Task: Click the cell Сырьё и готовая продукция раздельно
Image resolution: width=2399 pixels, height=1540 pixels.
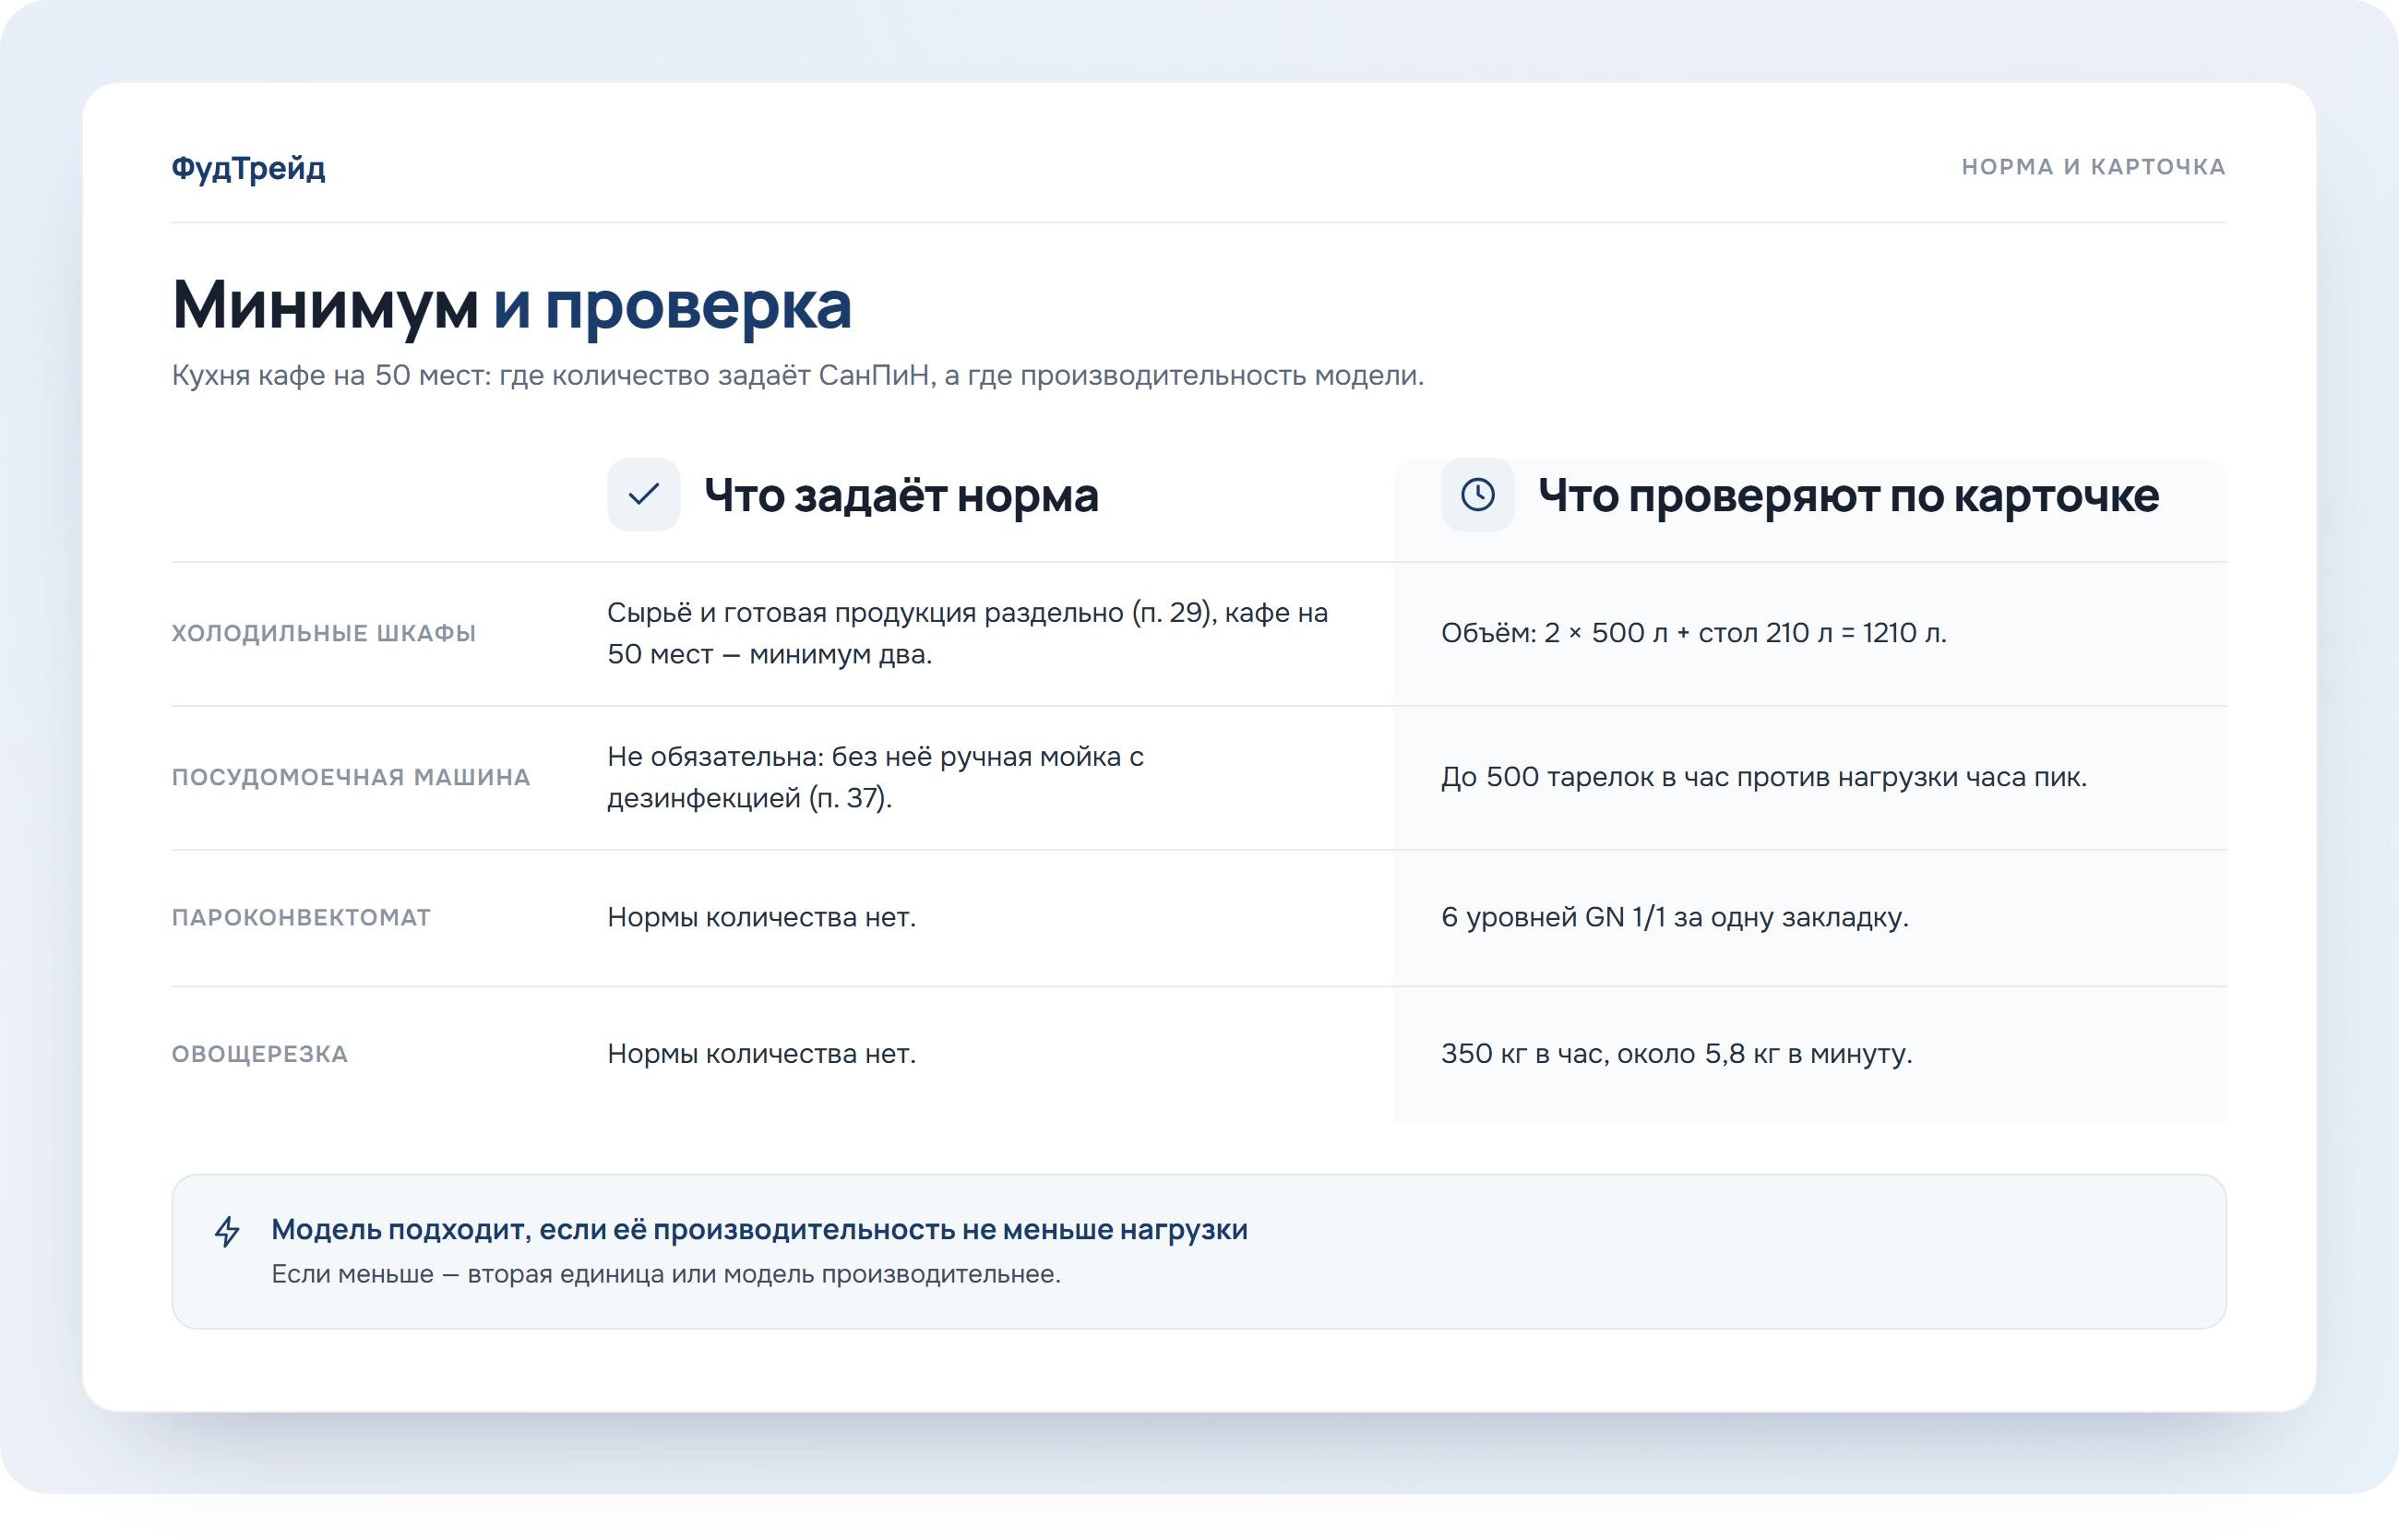Action: (x=967, y=633)
